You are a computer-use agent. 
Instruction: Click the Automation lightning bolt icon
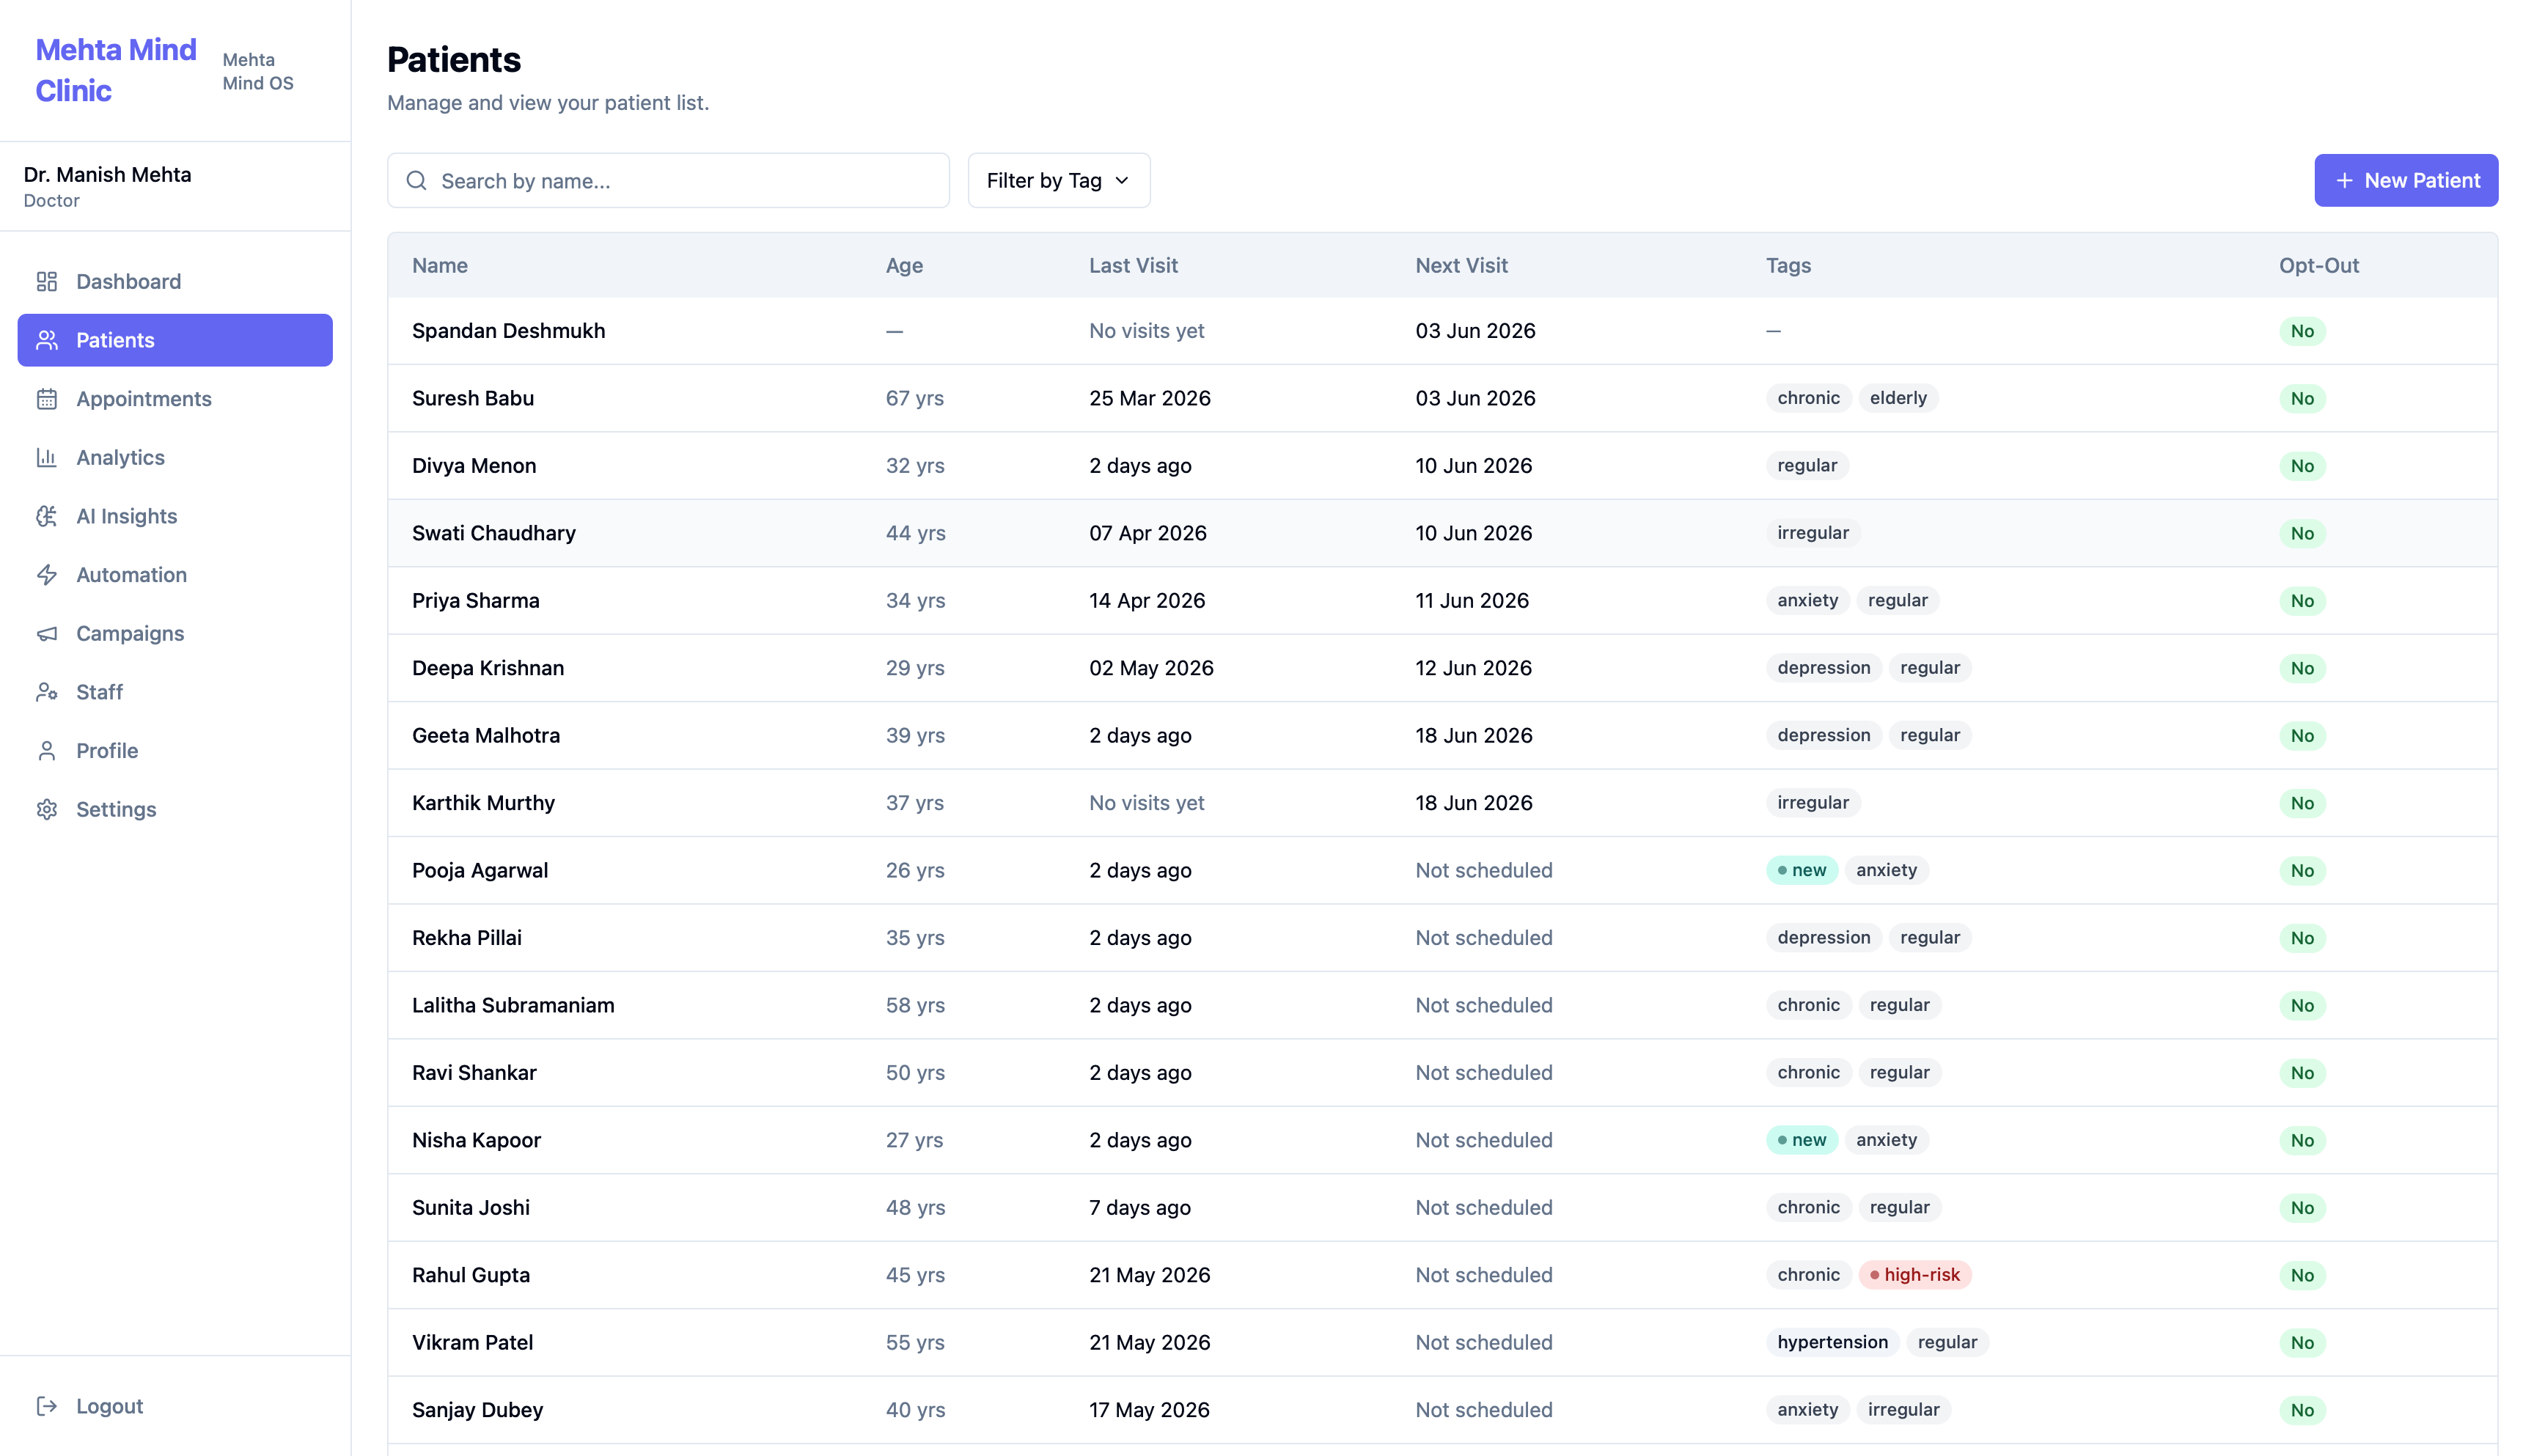pyautogui.click(x=47, y=575)
